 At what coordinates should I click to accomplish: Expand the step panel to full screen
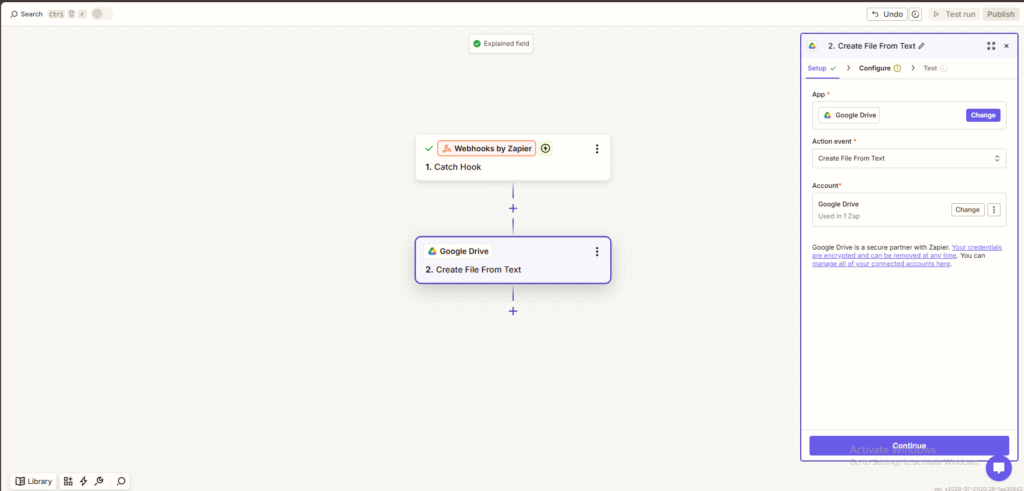(x=991, y=46)
